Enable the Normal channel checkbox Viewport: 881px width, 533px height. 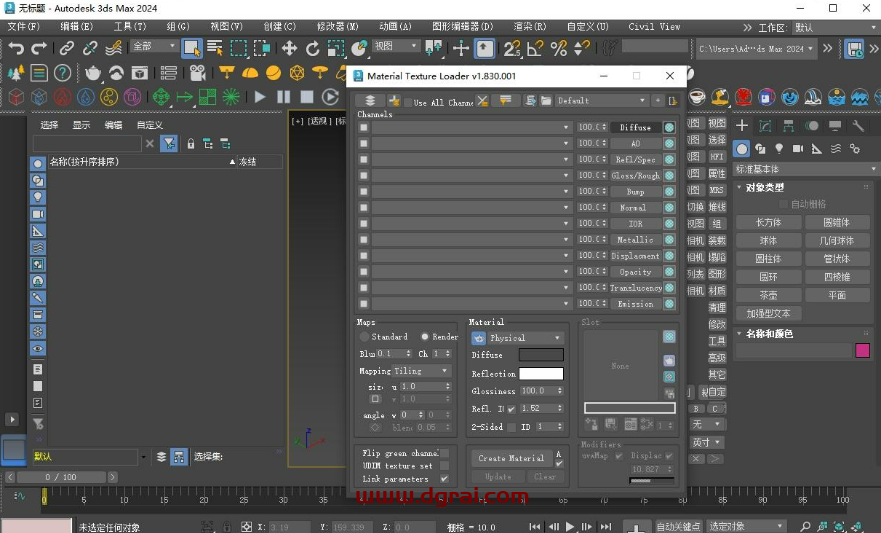[x=364, y=208]
